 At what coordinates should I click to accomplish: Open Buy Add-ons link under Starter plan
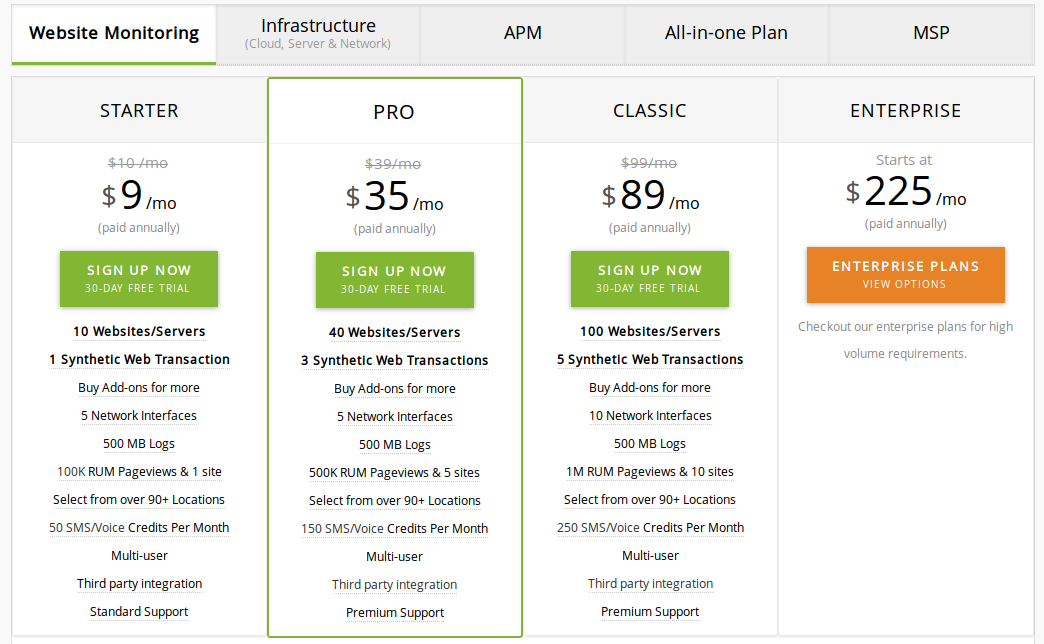138,387
